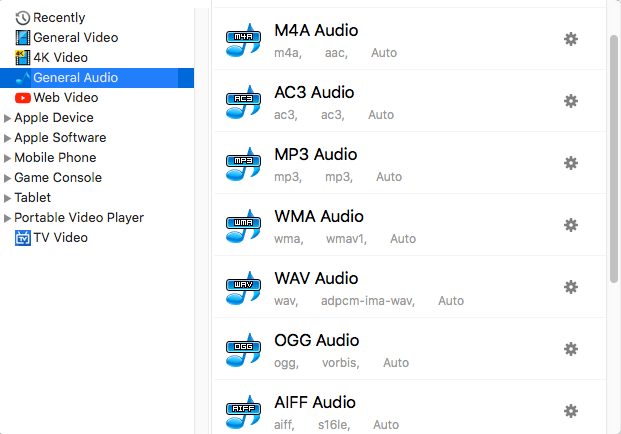Open WMA Audio profile settings gear
Viewport: 621px width, 434px height.
pyautogui.click(x=571, y=225)
